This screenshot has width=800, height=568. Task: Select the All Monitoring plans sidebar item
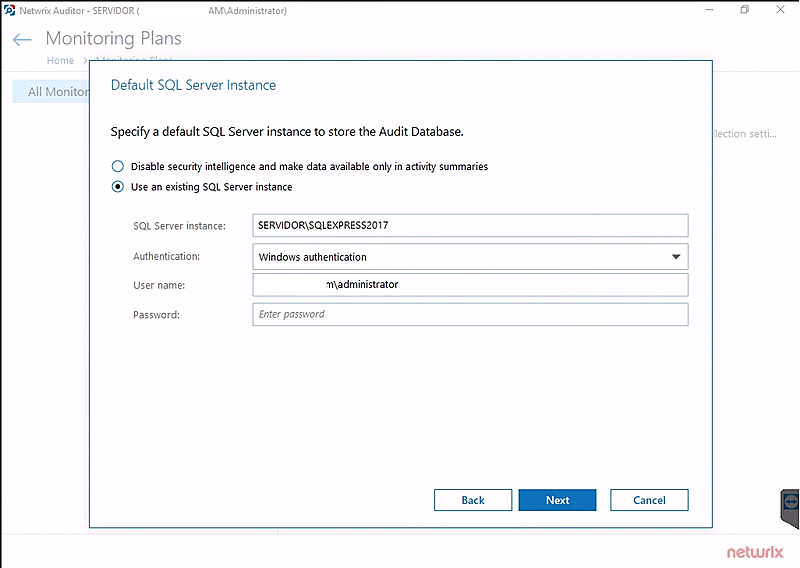pyautogui.click(x=52, y=92)
